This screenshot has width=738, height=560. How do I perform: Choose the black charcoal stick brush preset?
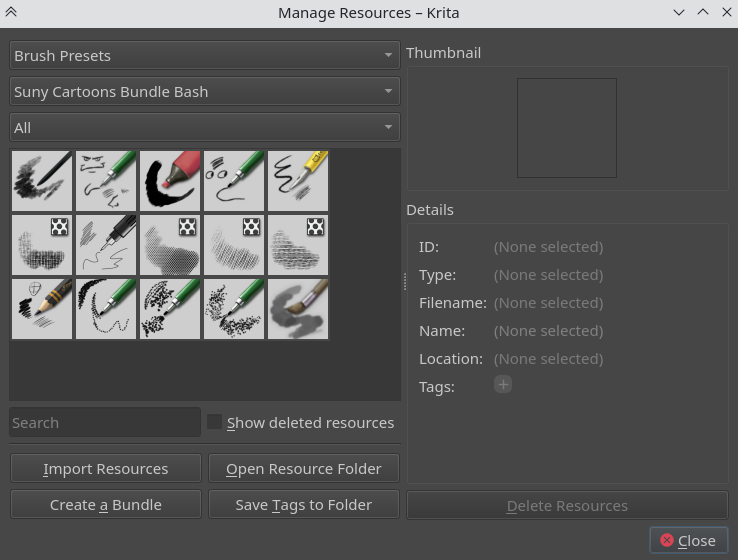tap(42, 181)
